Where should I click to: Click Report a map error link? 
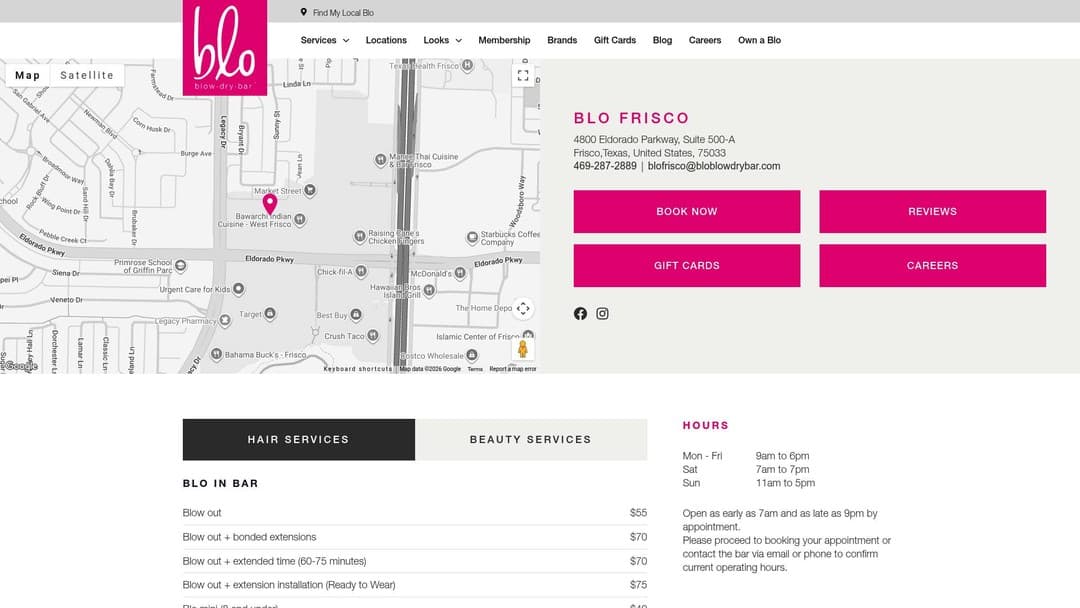pyautogui.click(x=512, y=369)
